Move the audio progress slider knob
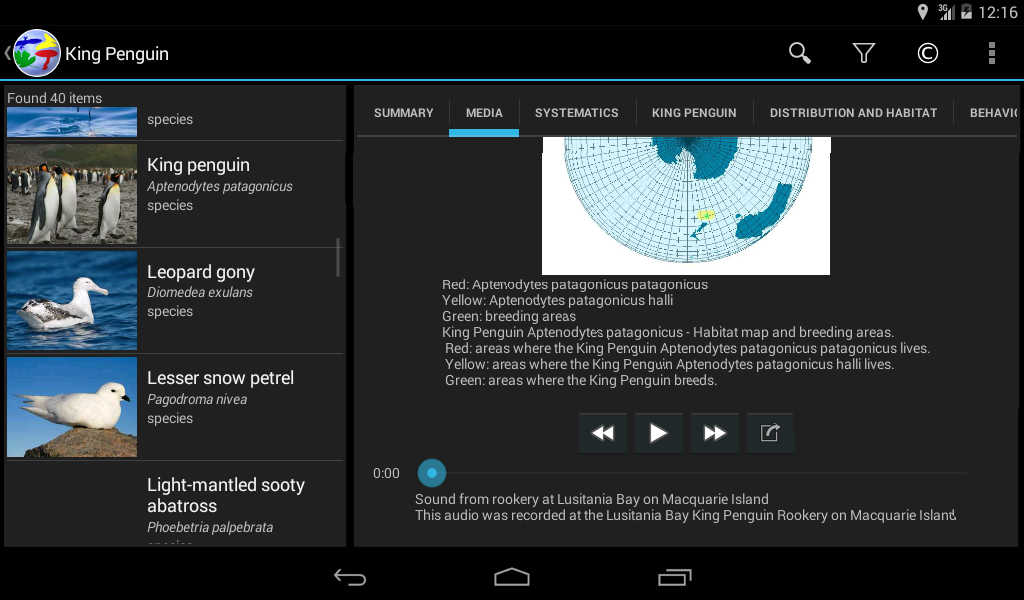1024x600 pixels. pos(432,473)
